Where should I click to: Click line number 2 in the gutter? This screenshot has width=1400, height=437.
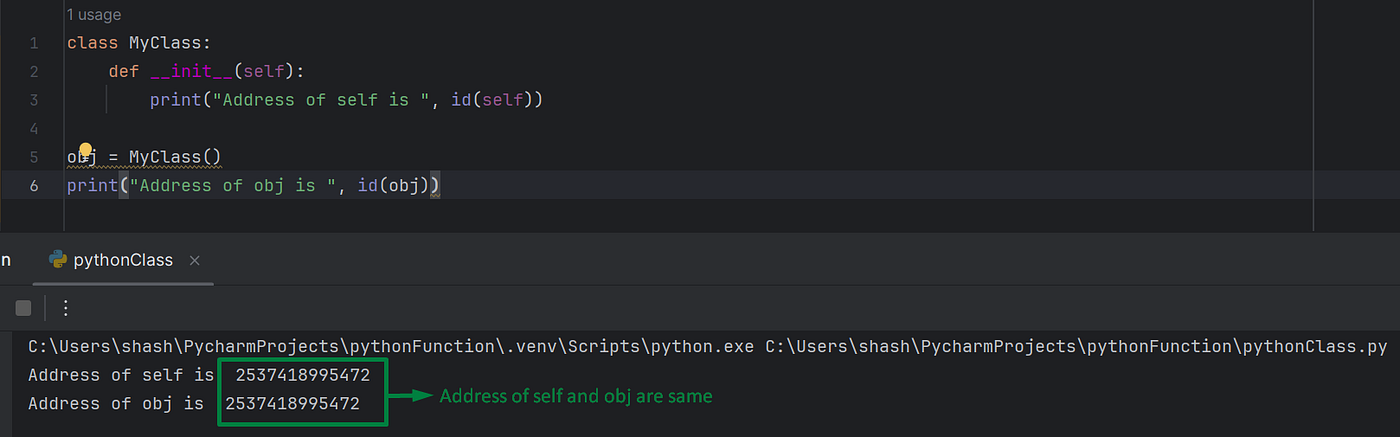click(x=34, y=71)
